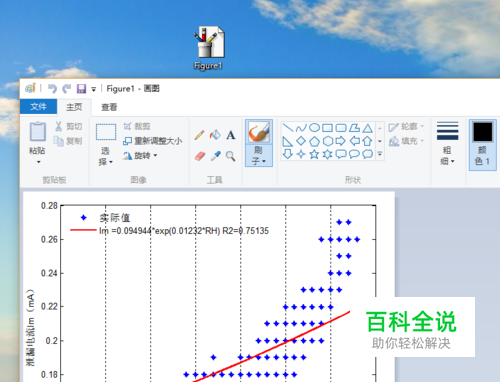
Task: Choose the Hexagon shape
Action: 328,141
